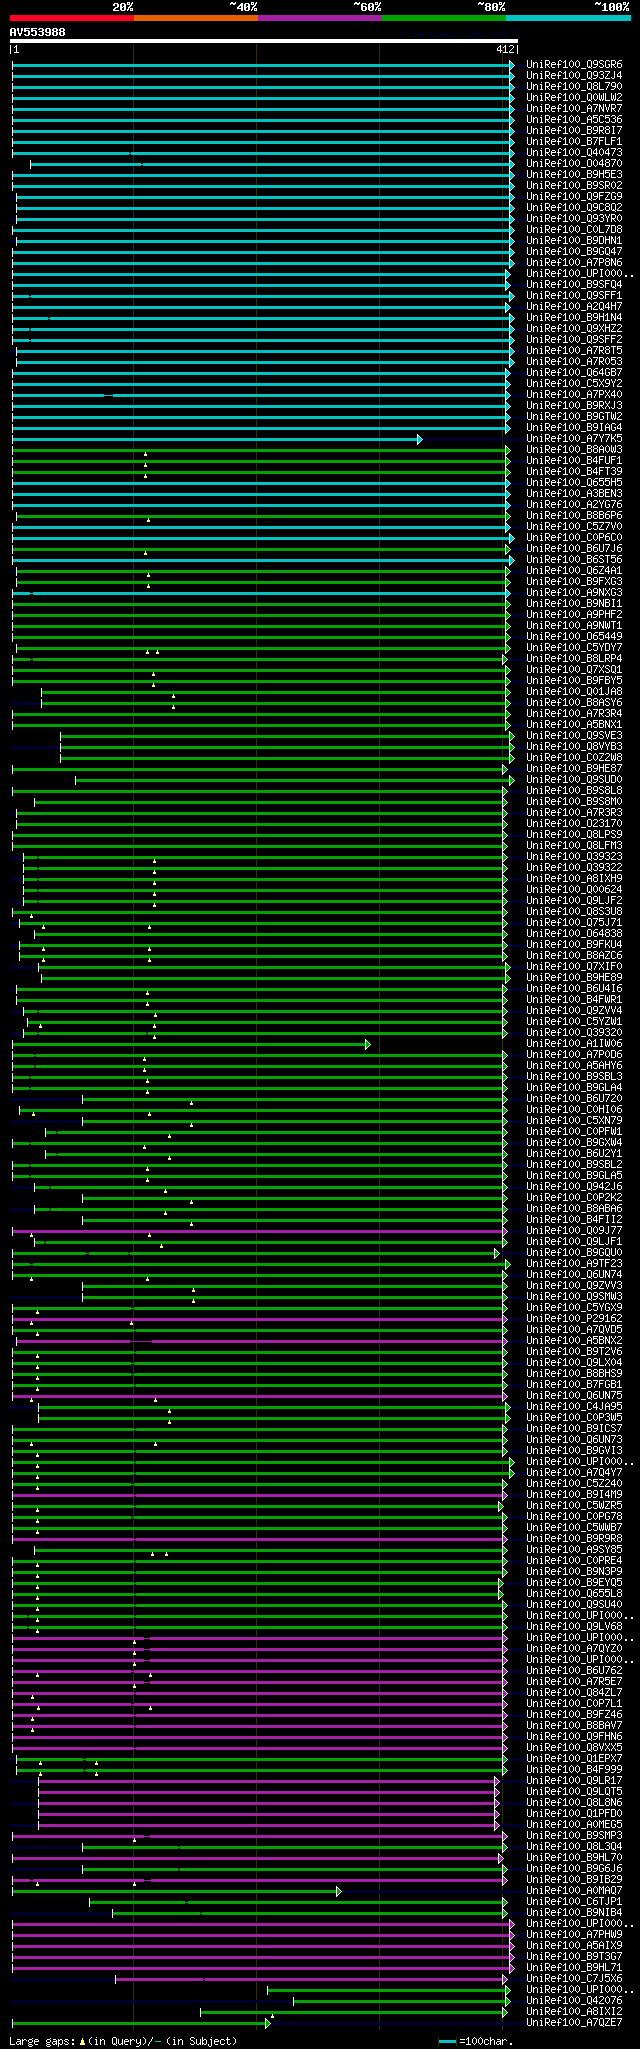The height and width of the screenshot is (2049, 640).
Task: Select the UniRef100_C7J5X6 label
Action: pos(574,1978)
